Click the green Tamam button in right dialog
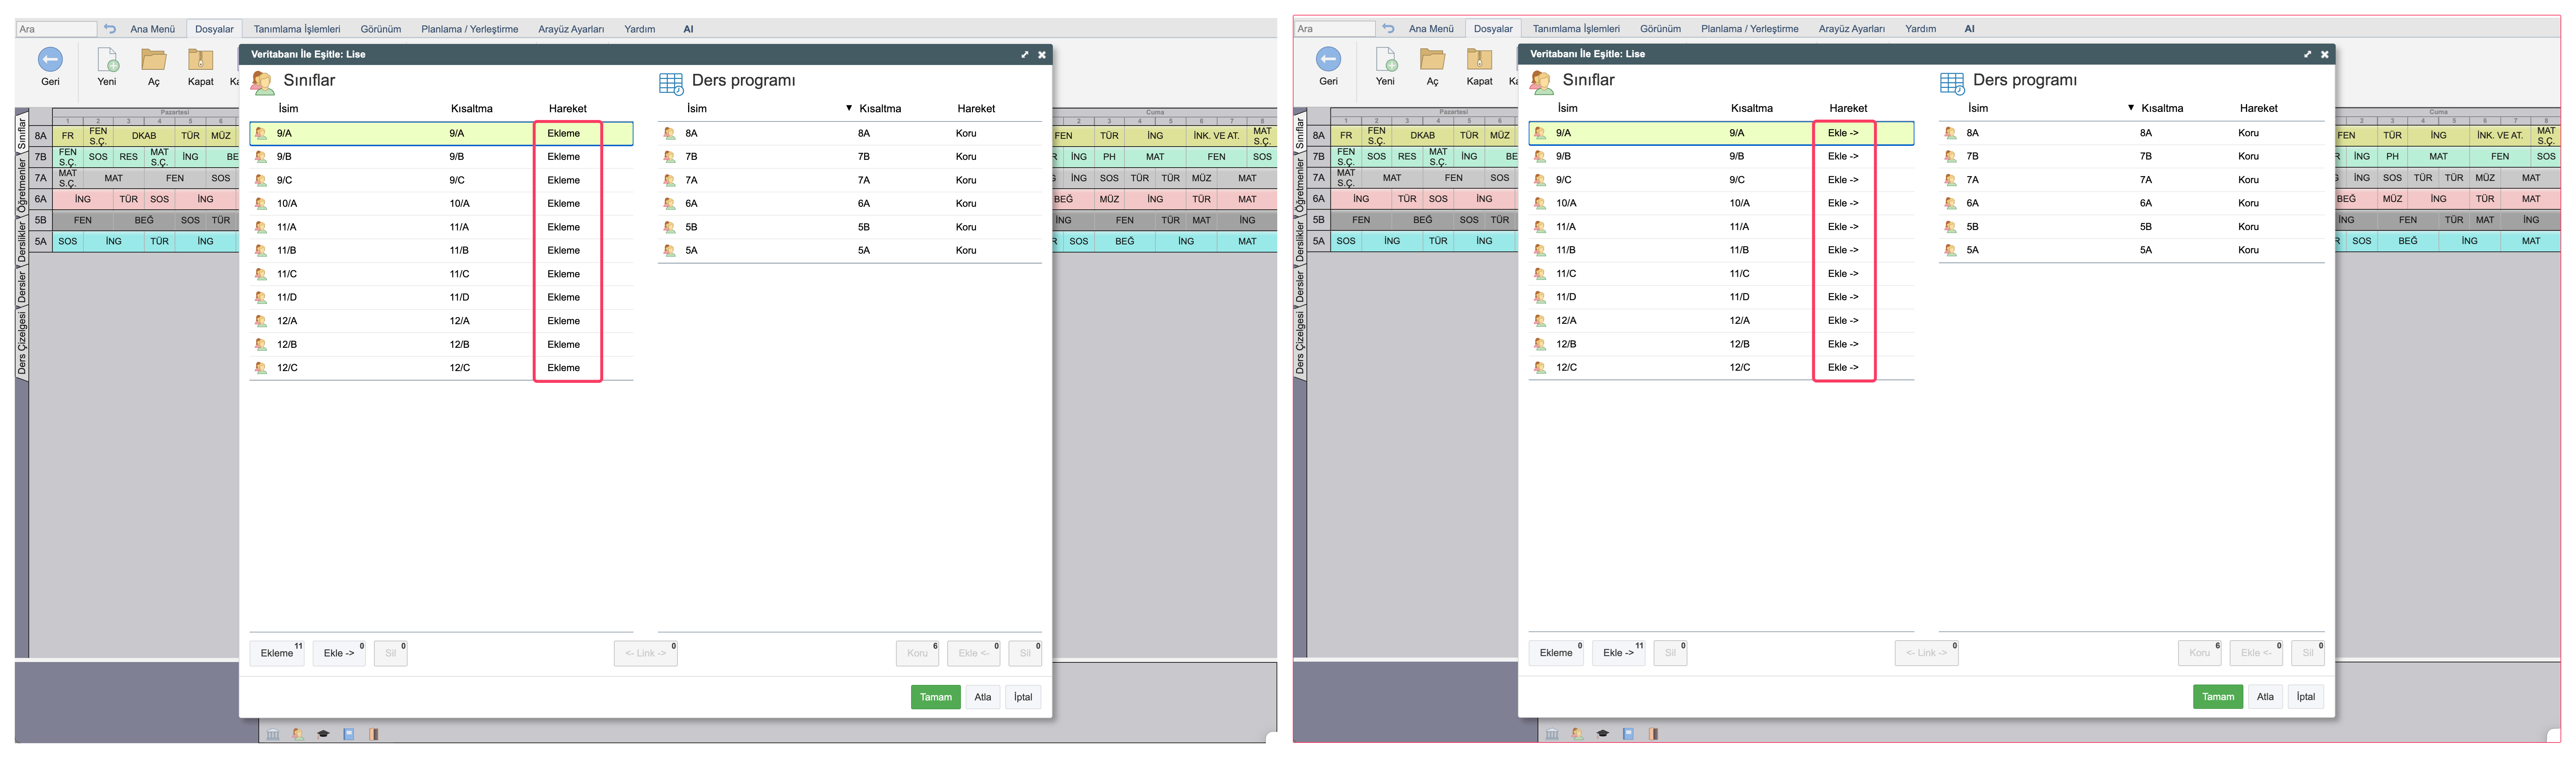The height and width of the screenshot is (758, 2576). [x=2218, y=697]
